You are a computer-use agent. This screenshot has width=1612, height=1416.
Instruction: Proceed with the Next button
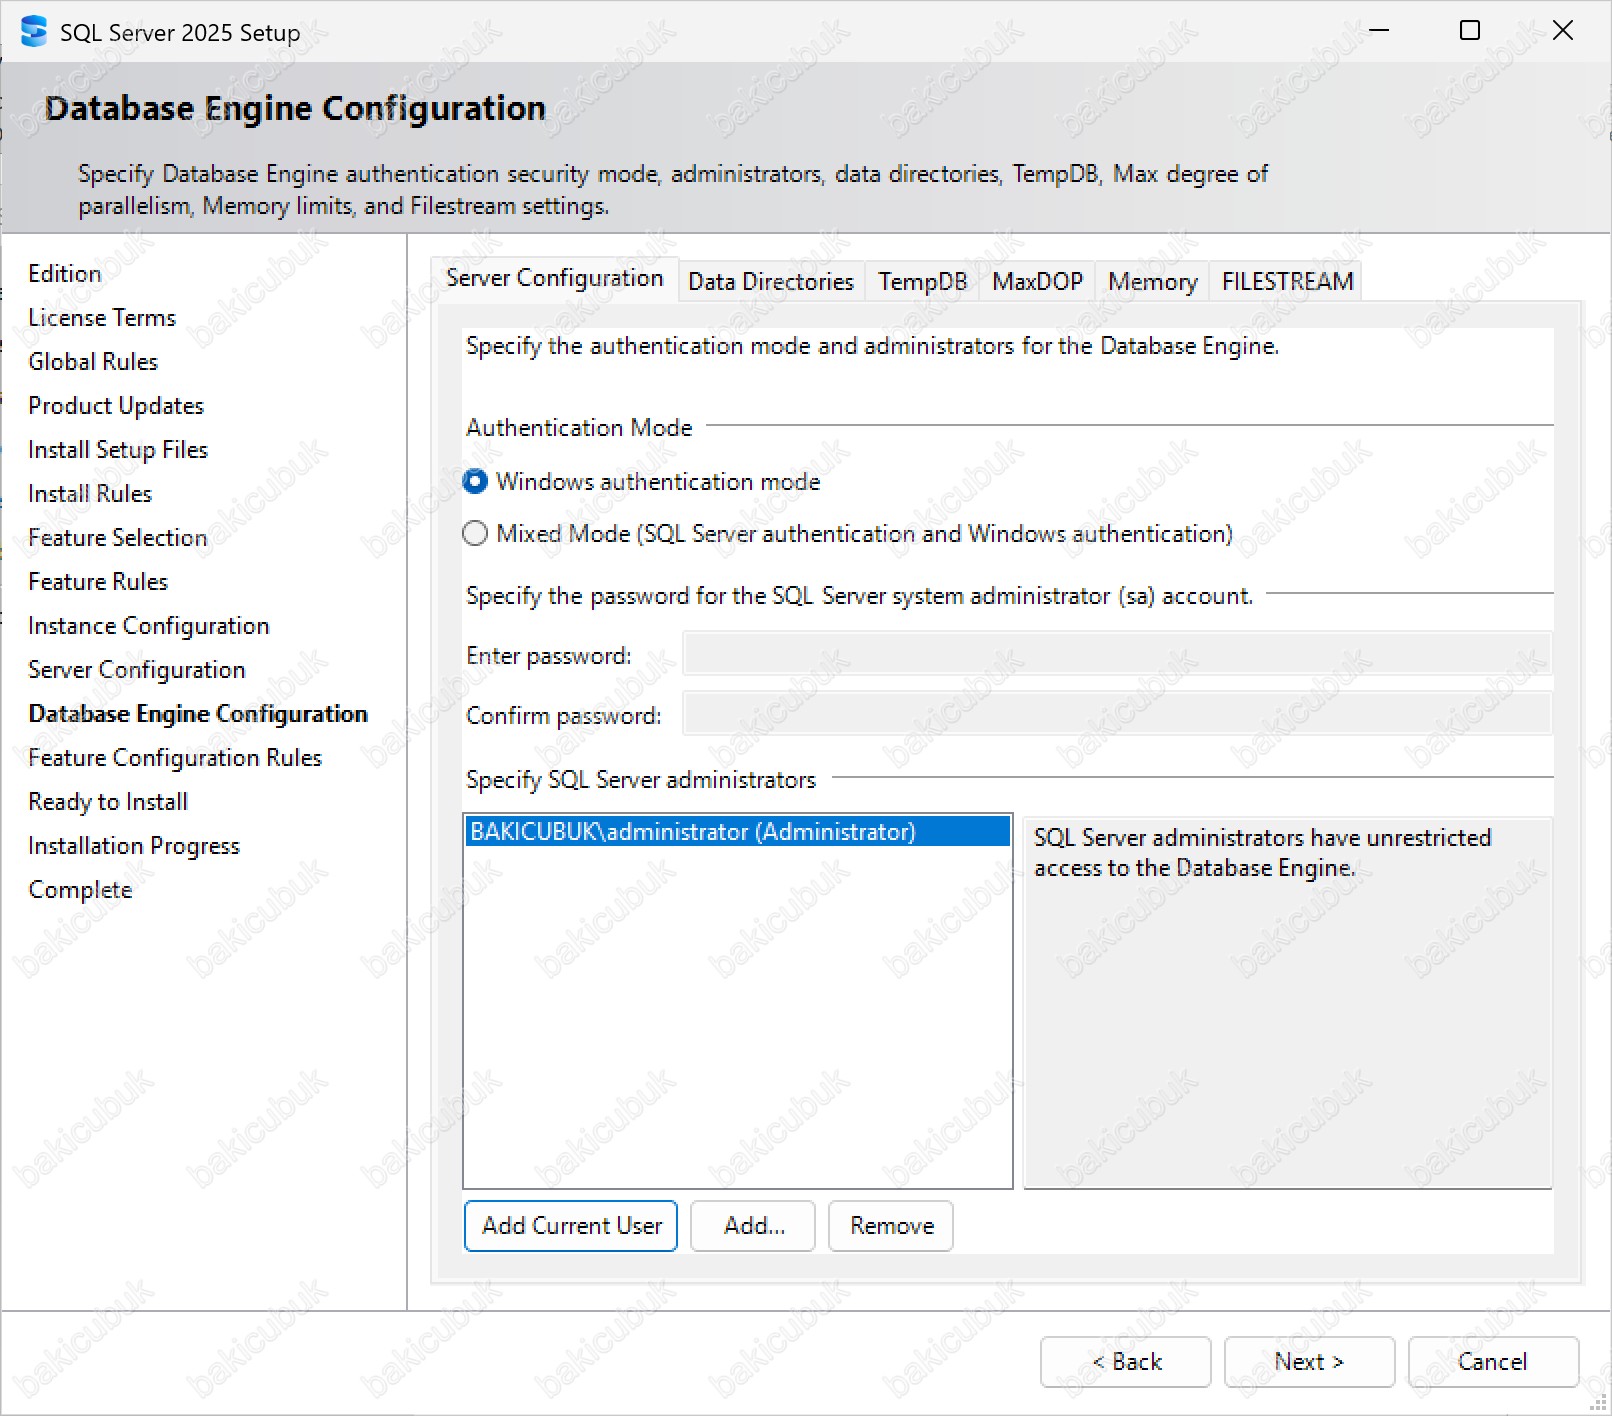click(x=1308, y=1362)
